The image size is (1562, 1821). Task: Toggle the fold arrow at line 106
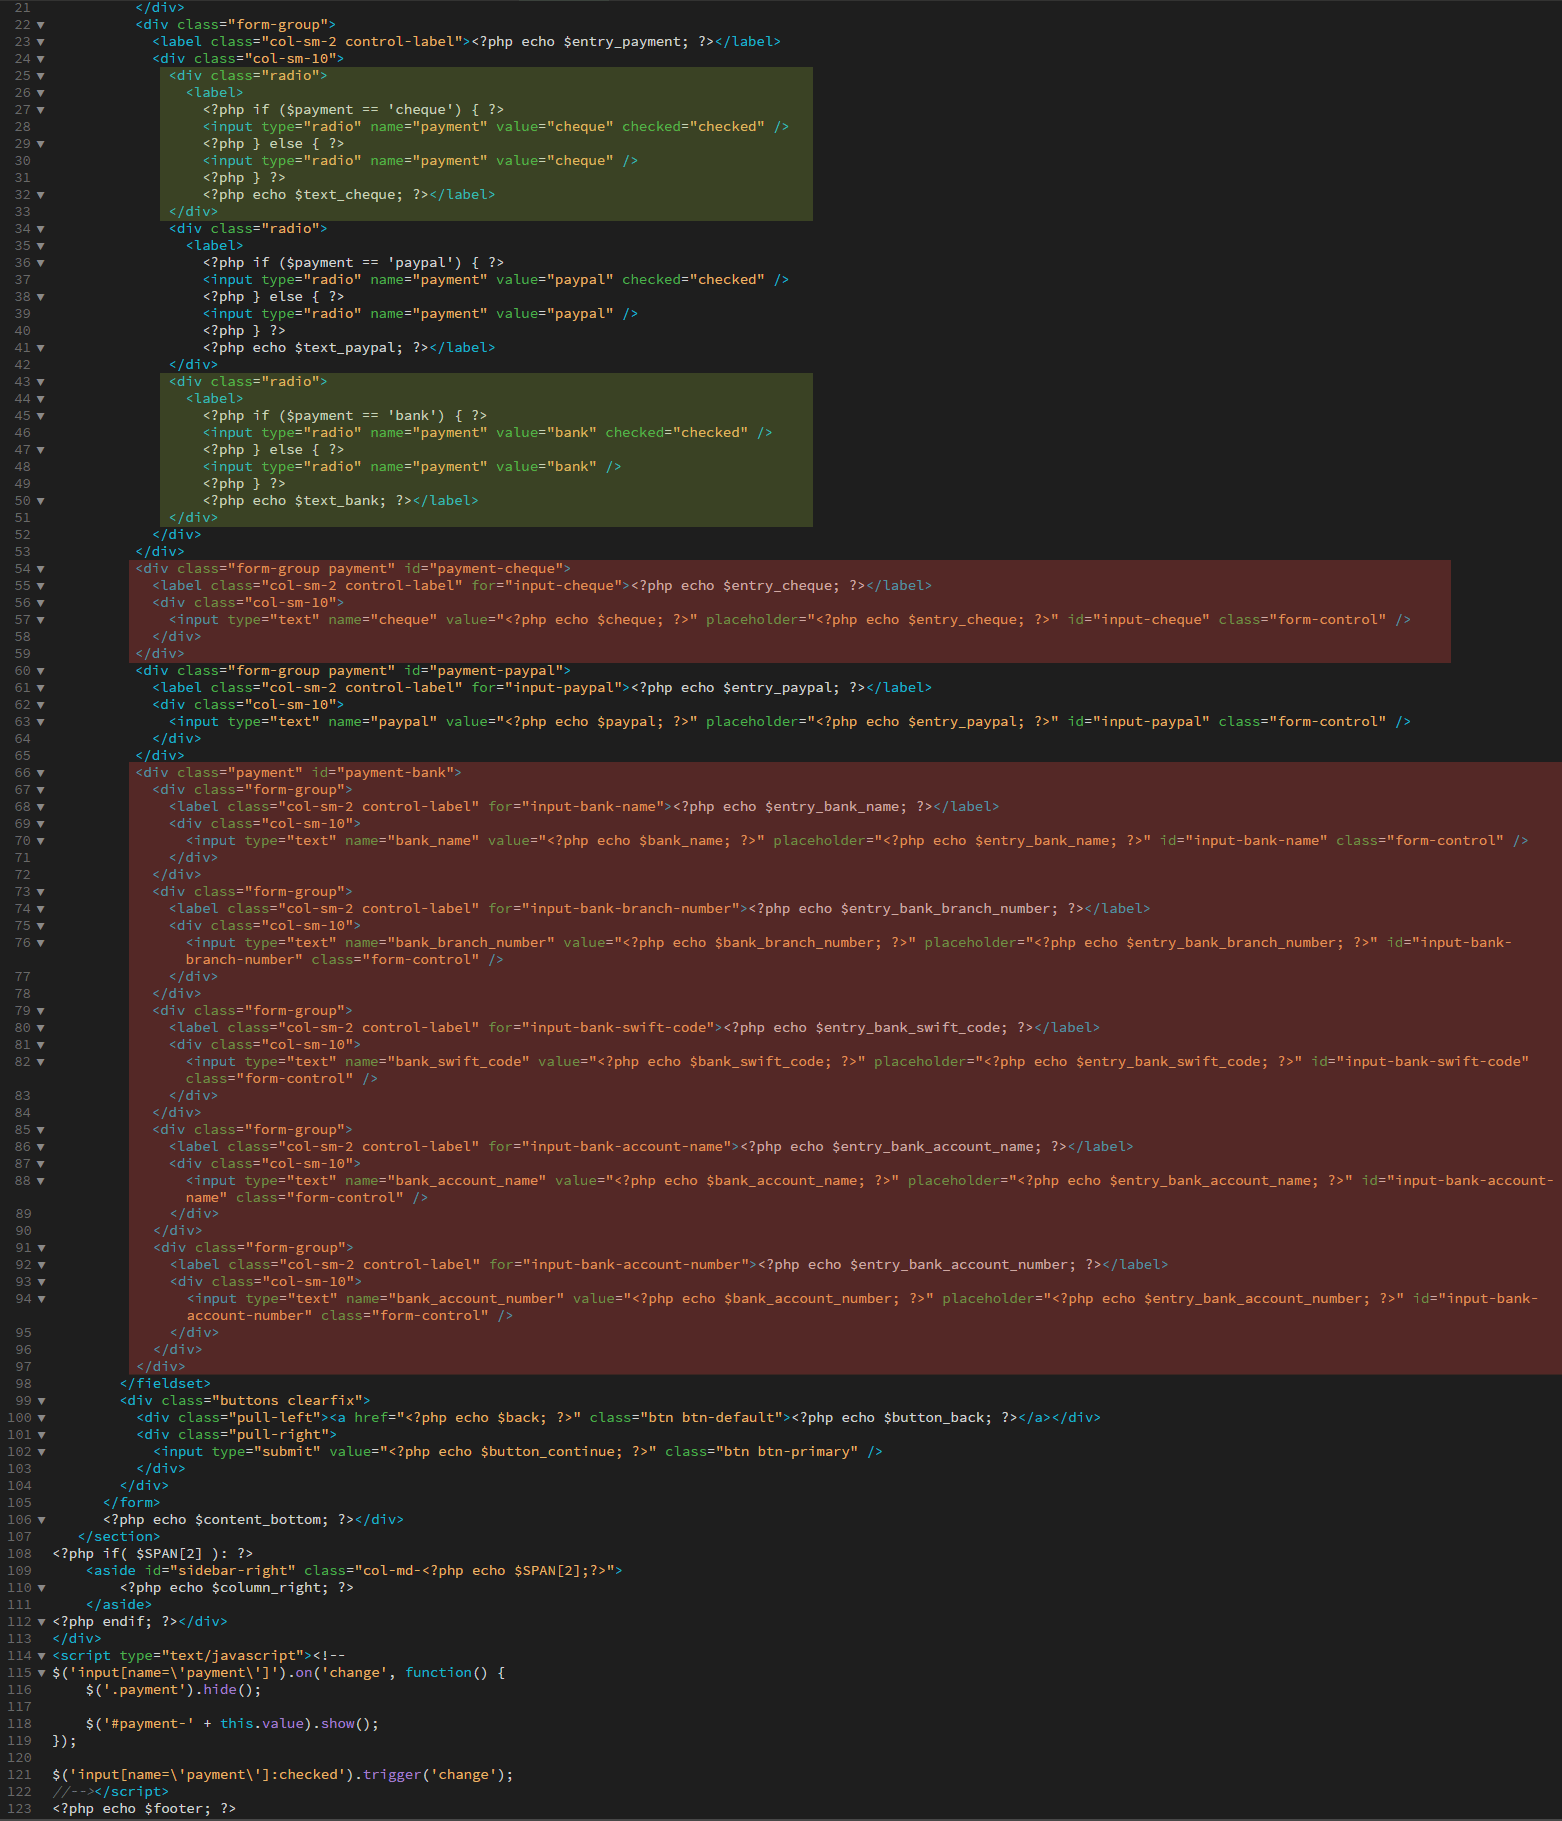point(41,1520)
